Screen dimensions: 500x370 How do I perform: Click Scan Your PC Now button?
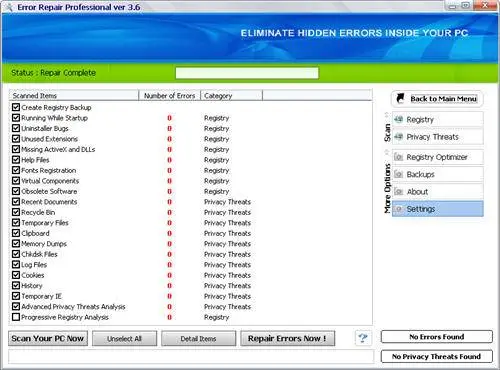(x=48, y=338)
